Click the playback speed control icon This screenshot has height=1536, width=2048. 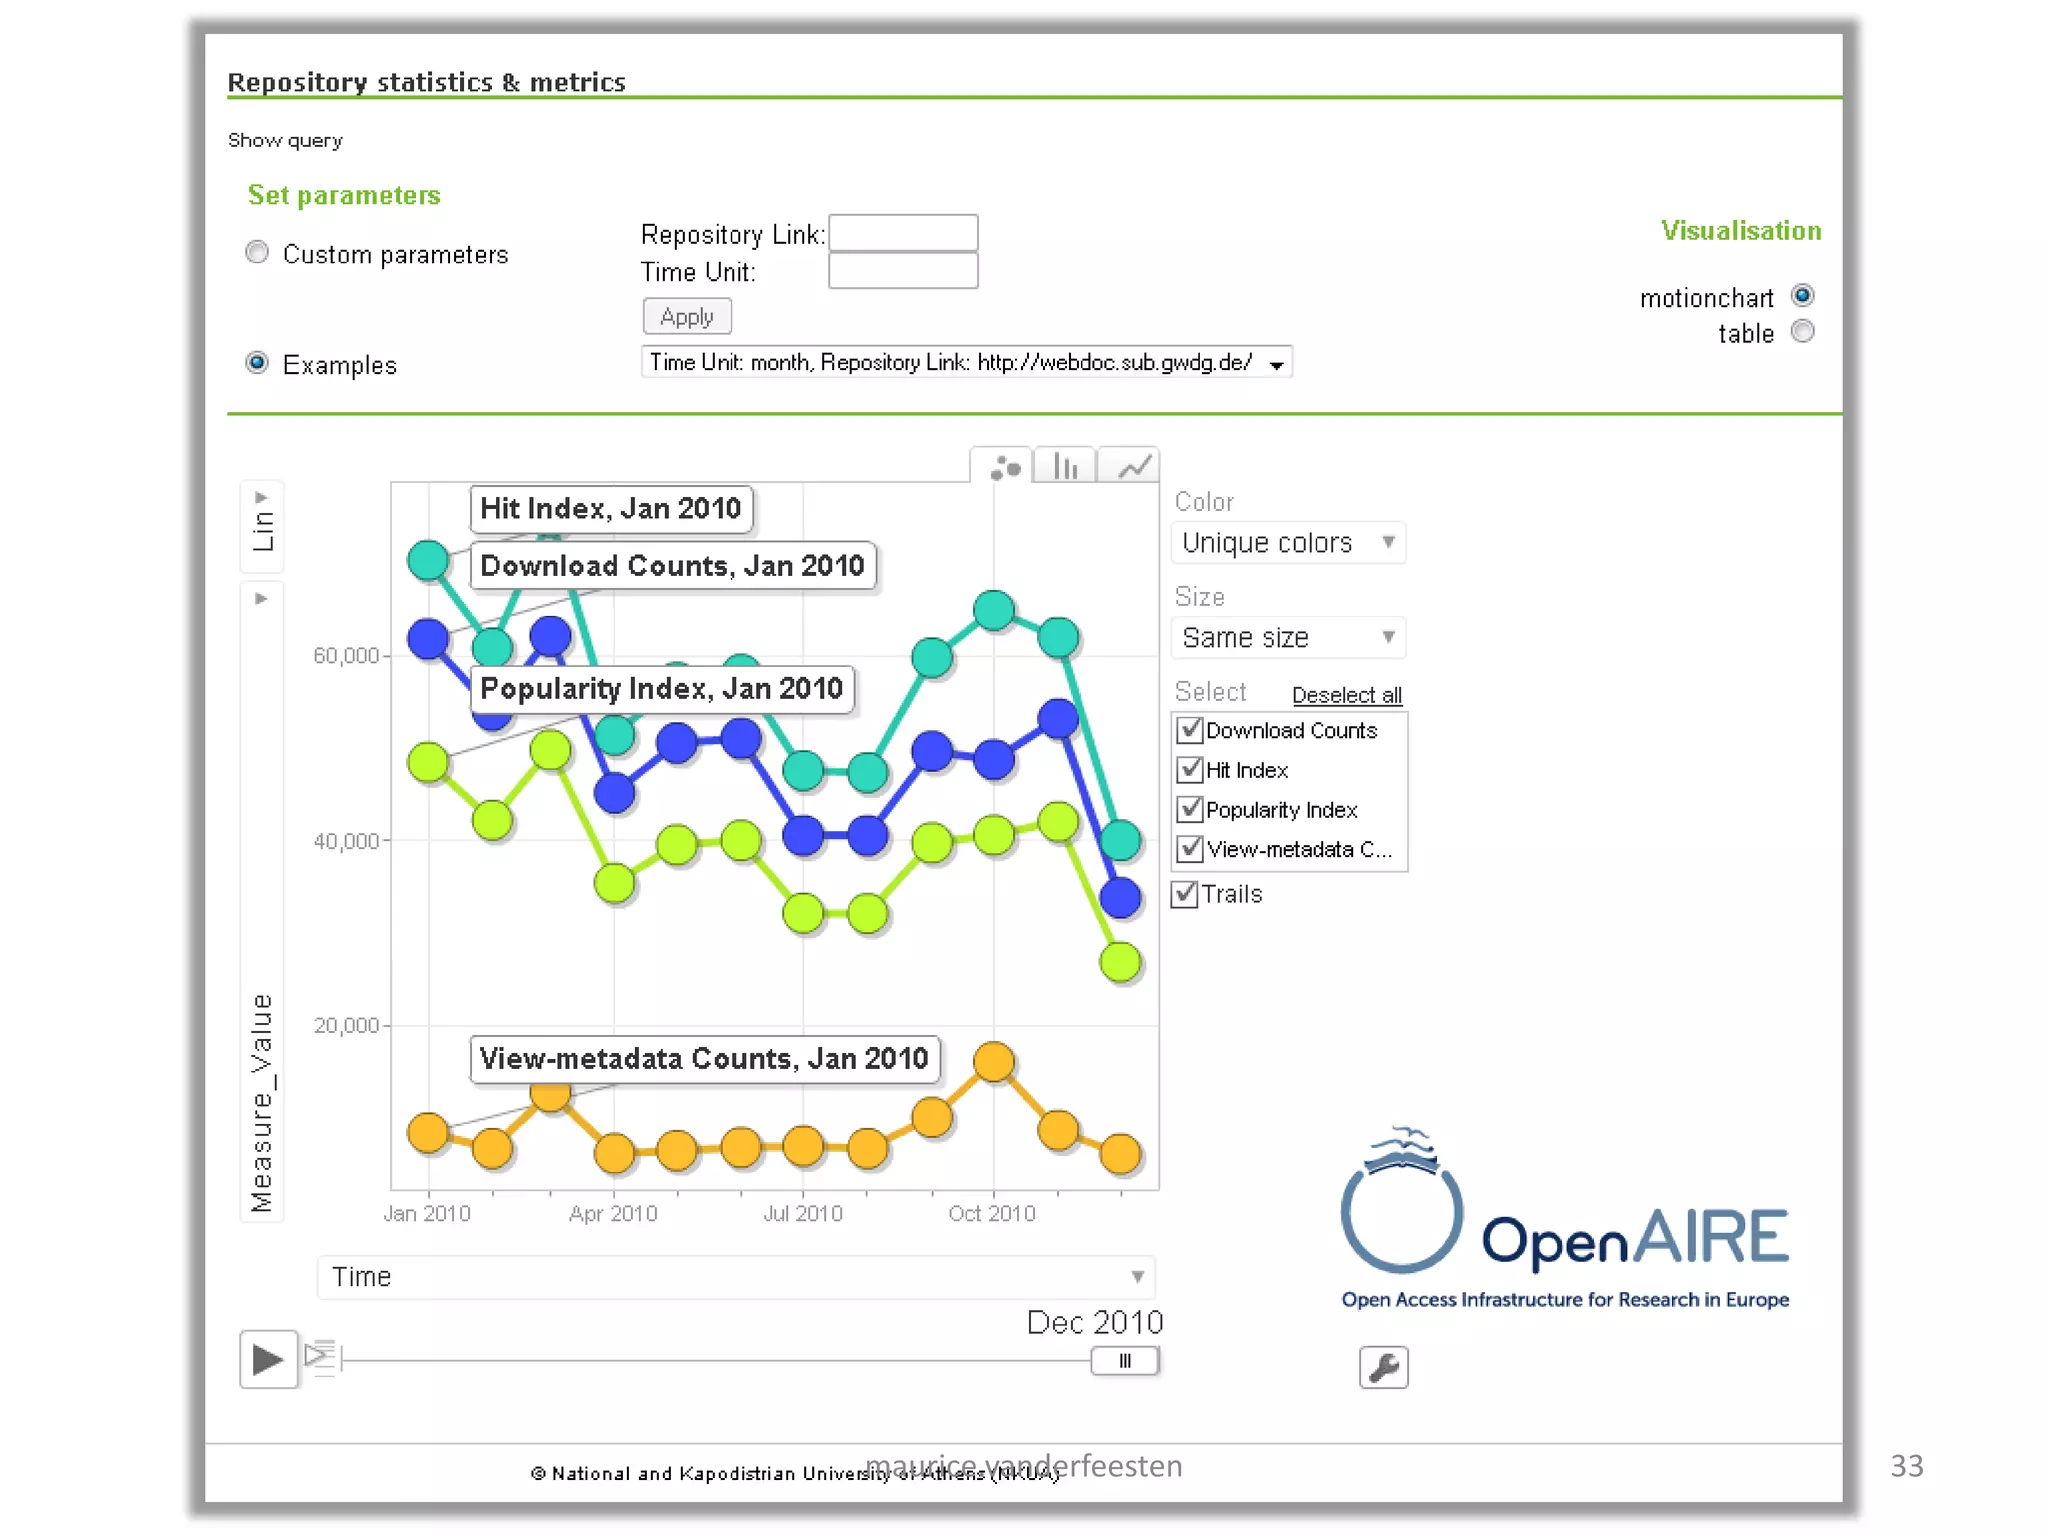321,1358
